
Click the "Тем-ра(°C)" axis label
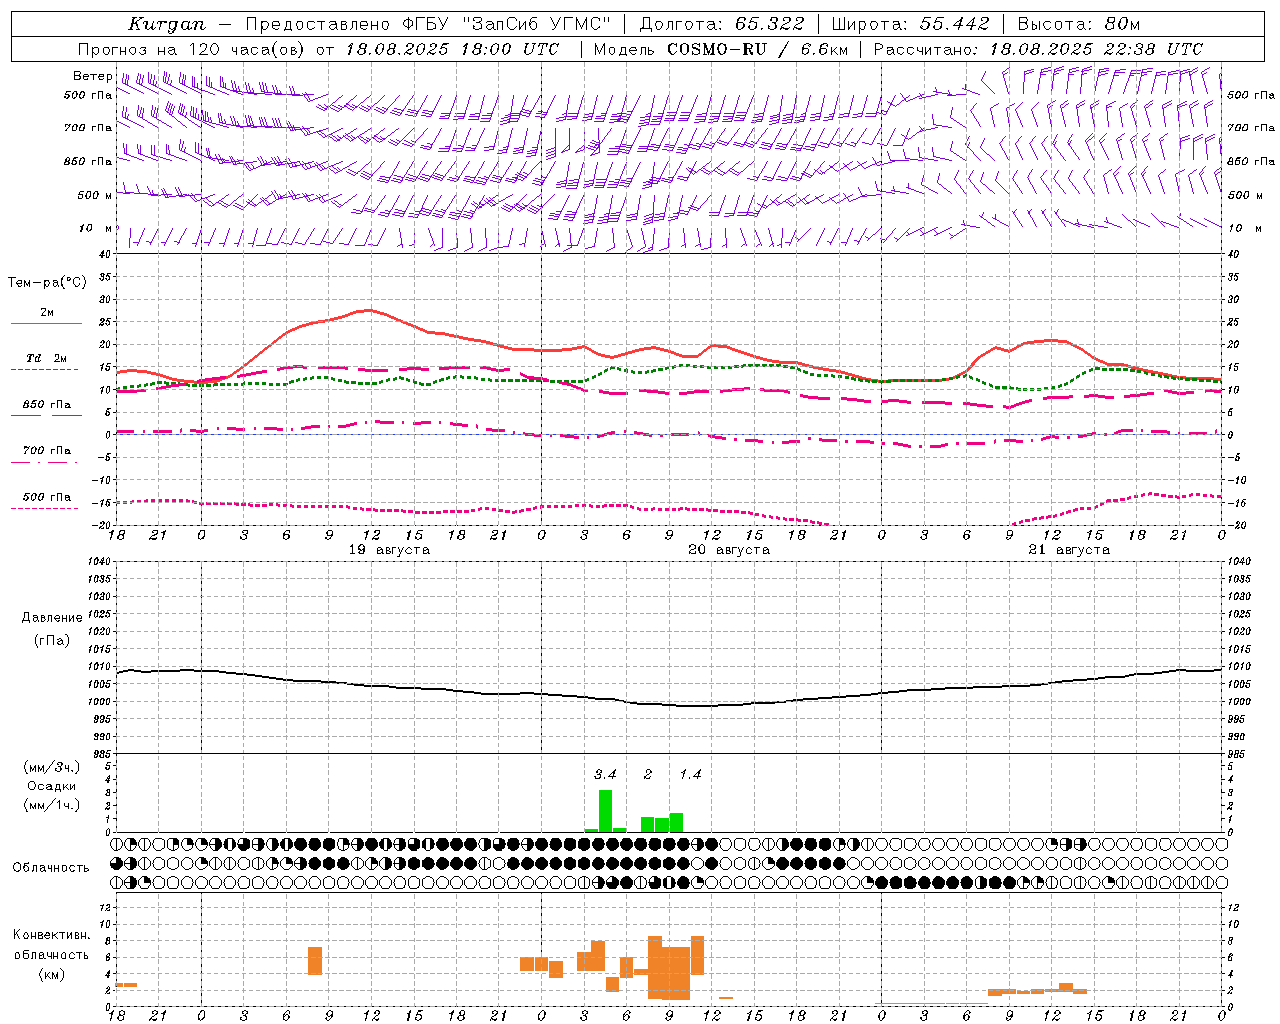pyautogui.click(x=46, y=283)
